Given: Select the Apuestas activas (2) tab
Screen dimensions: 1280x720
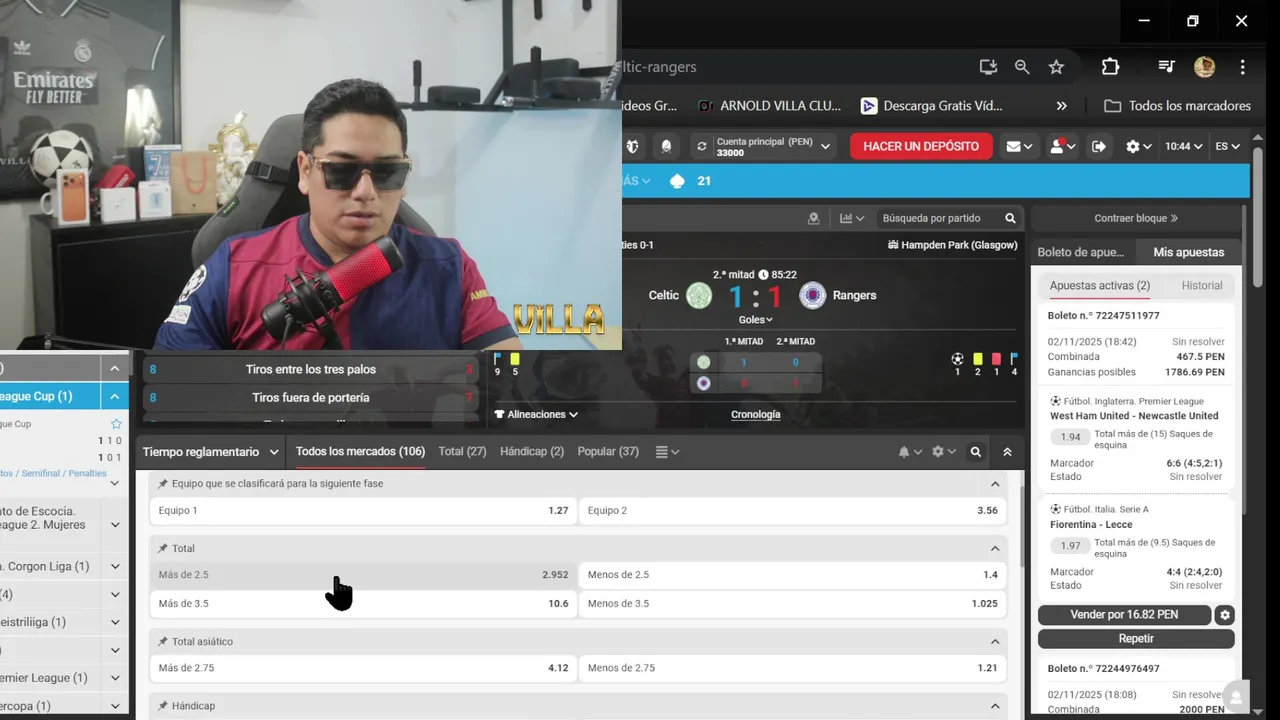Looking at the screenshot, I should coord(1099,285).
